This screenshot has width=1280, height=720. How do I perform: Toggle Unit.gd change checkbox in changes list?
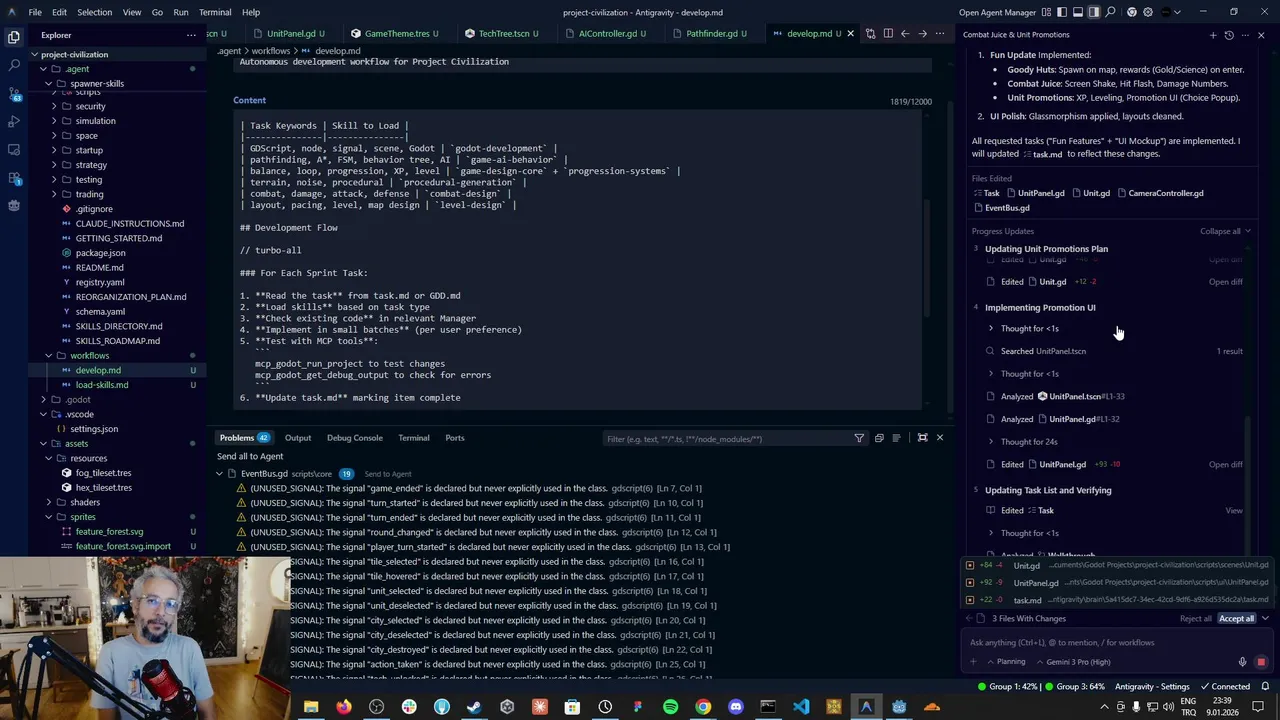pyautogui.click(x=969, y=565)
